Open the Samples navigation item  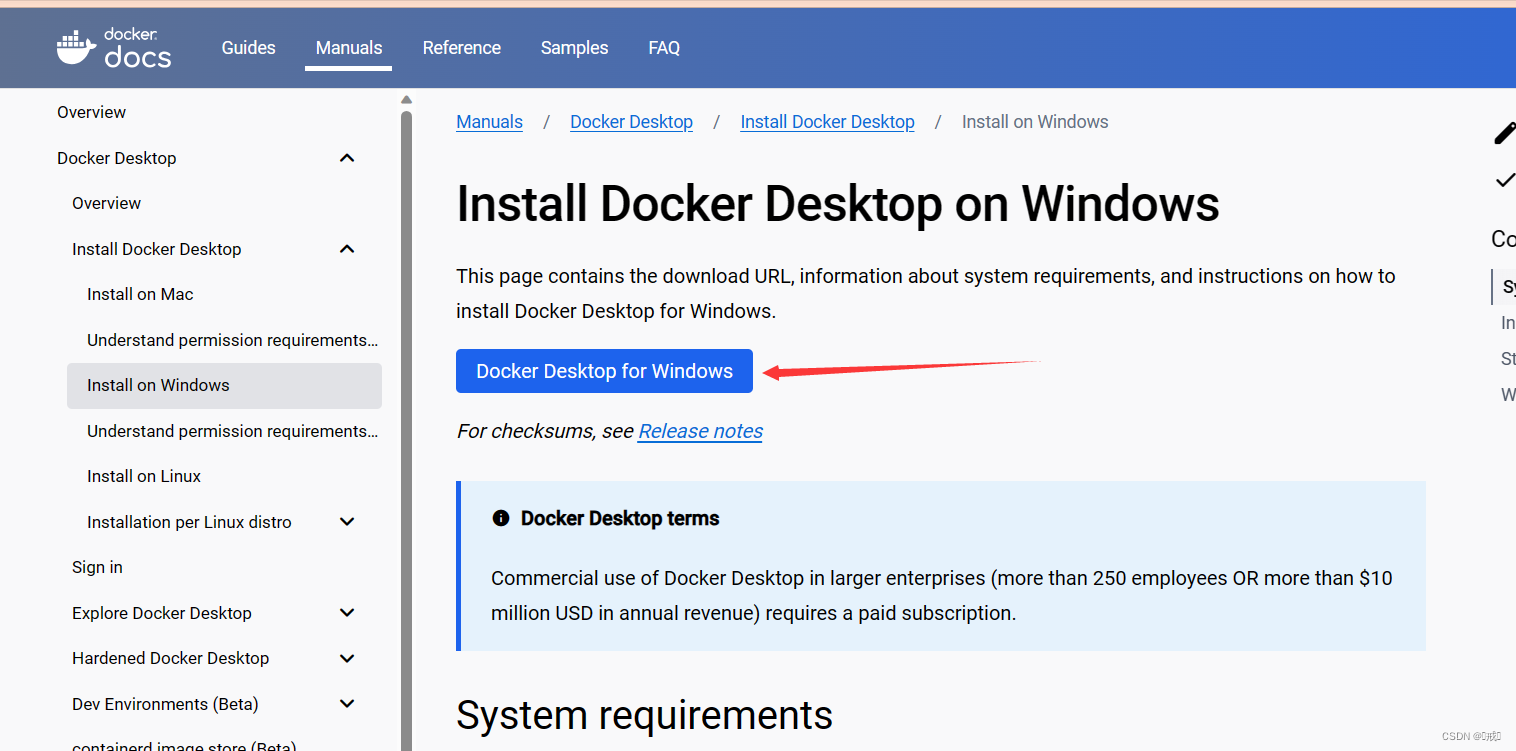click(574, 48)
